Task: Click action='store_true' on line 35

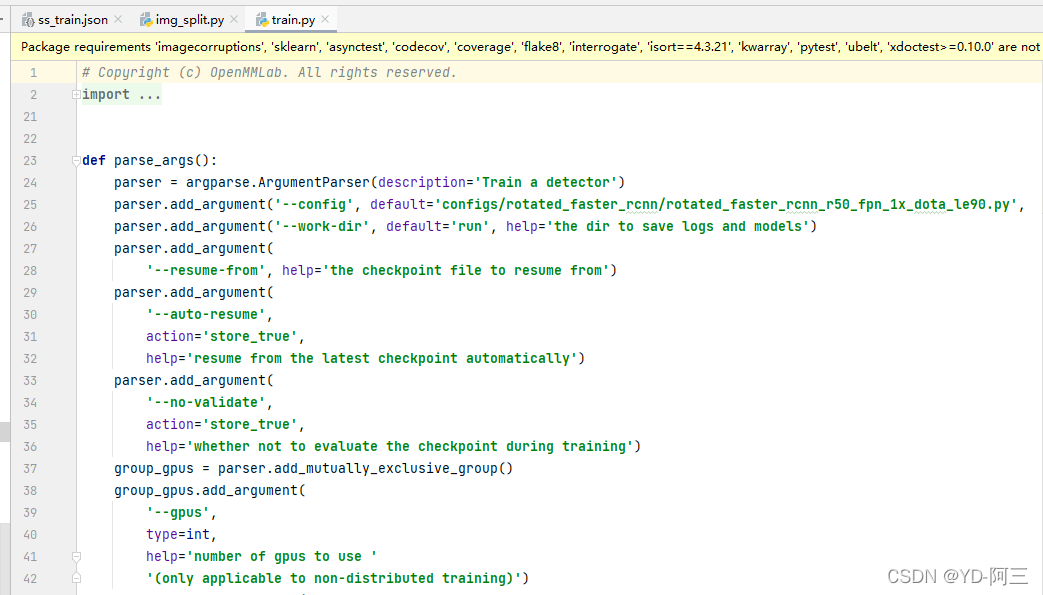Action: (222, 424)
